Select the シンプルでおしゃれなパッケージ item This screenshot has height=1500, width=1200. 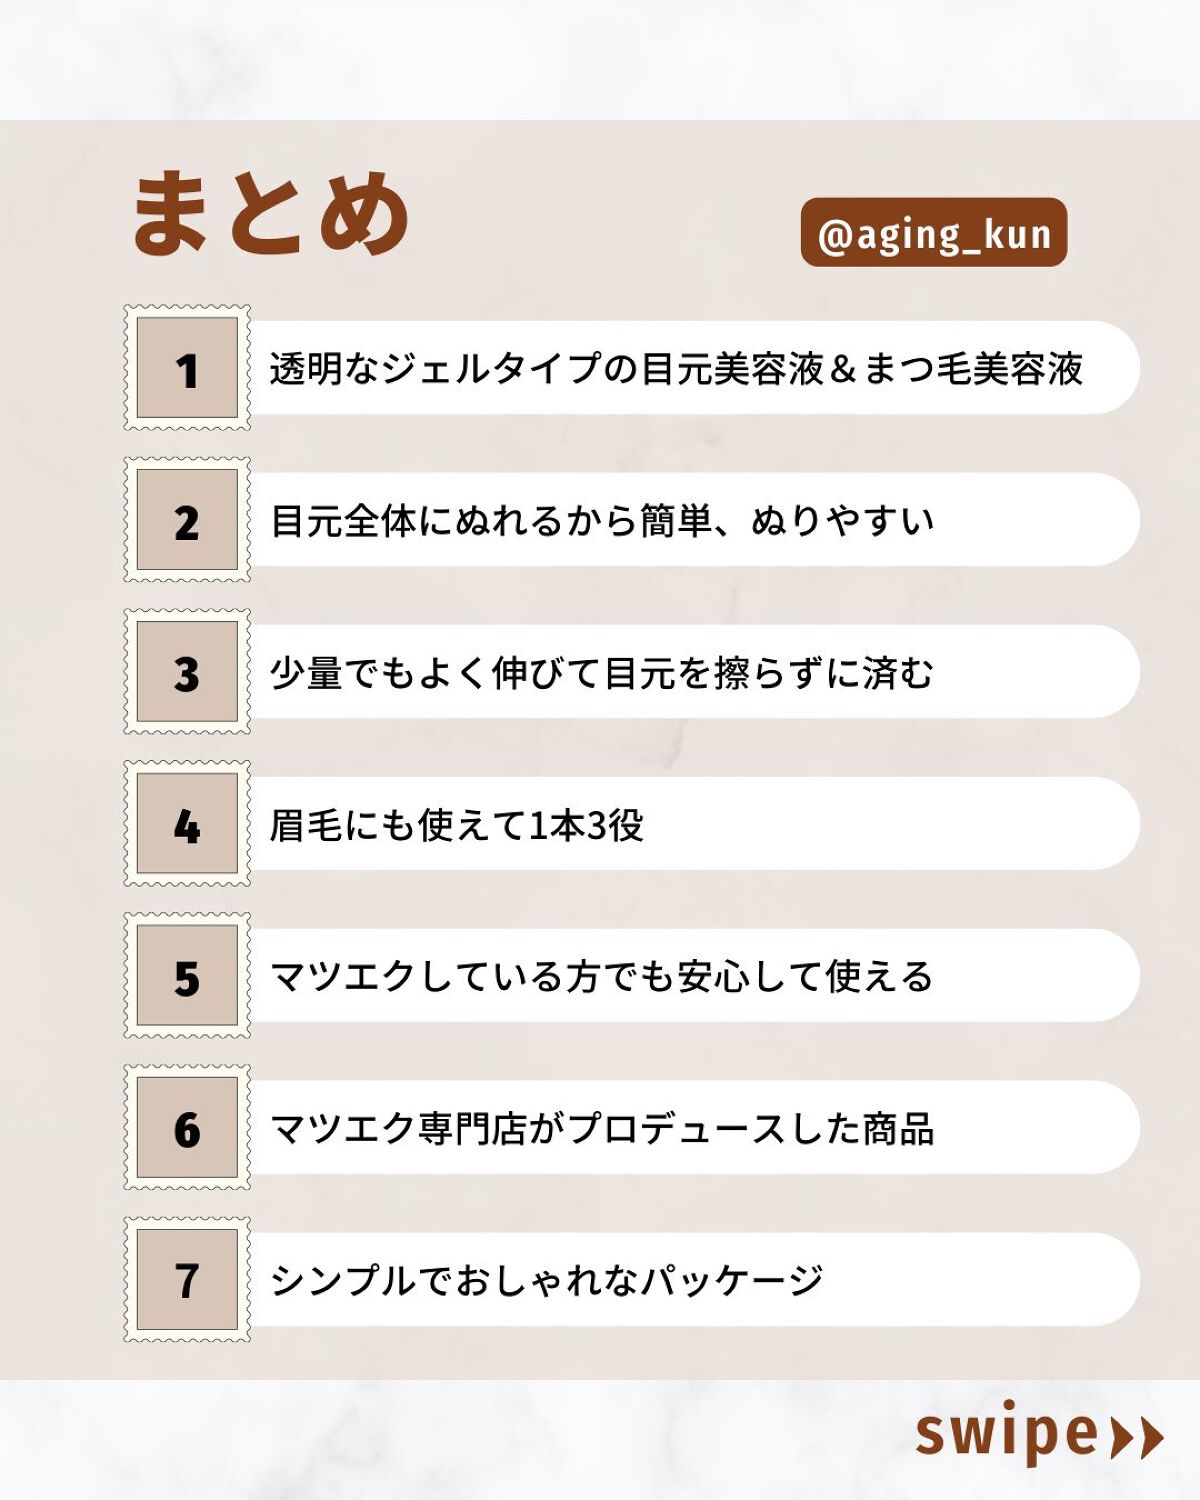coord(547,1281)
